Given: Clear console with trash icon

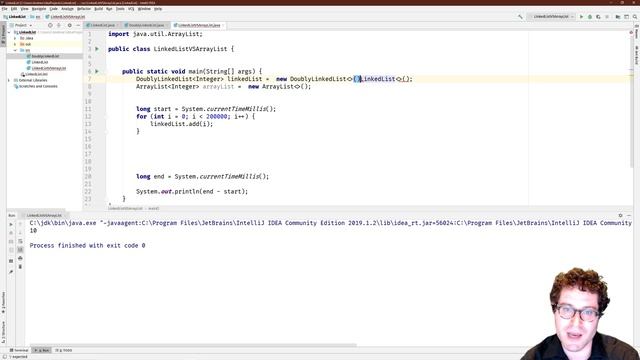Looking at the screenshot, I should pyautogui.click(x=20, y=267).
